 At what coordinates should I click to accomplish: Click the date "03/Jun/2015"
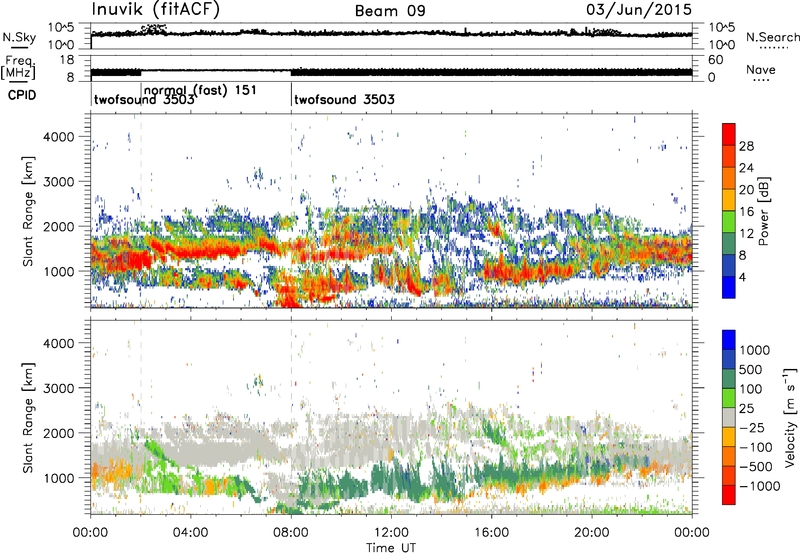639,10
